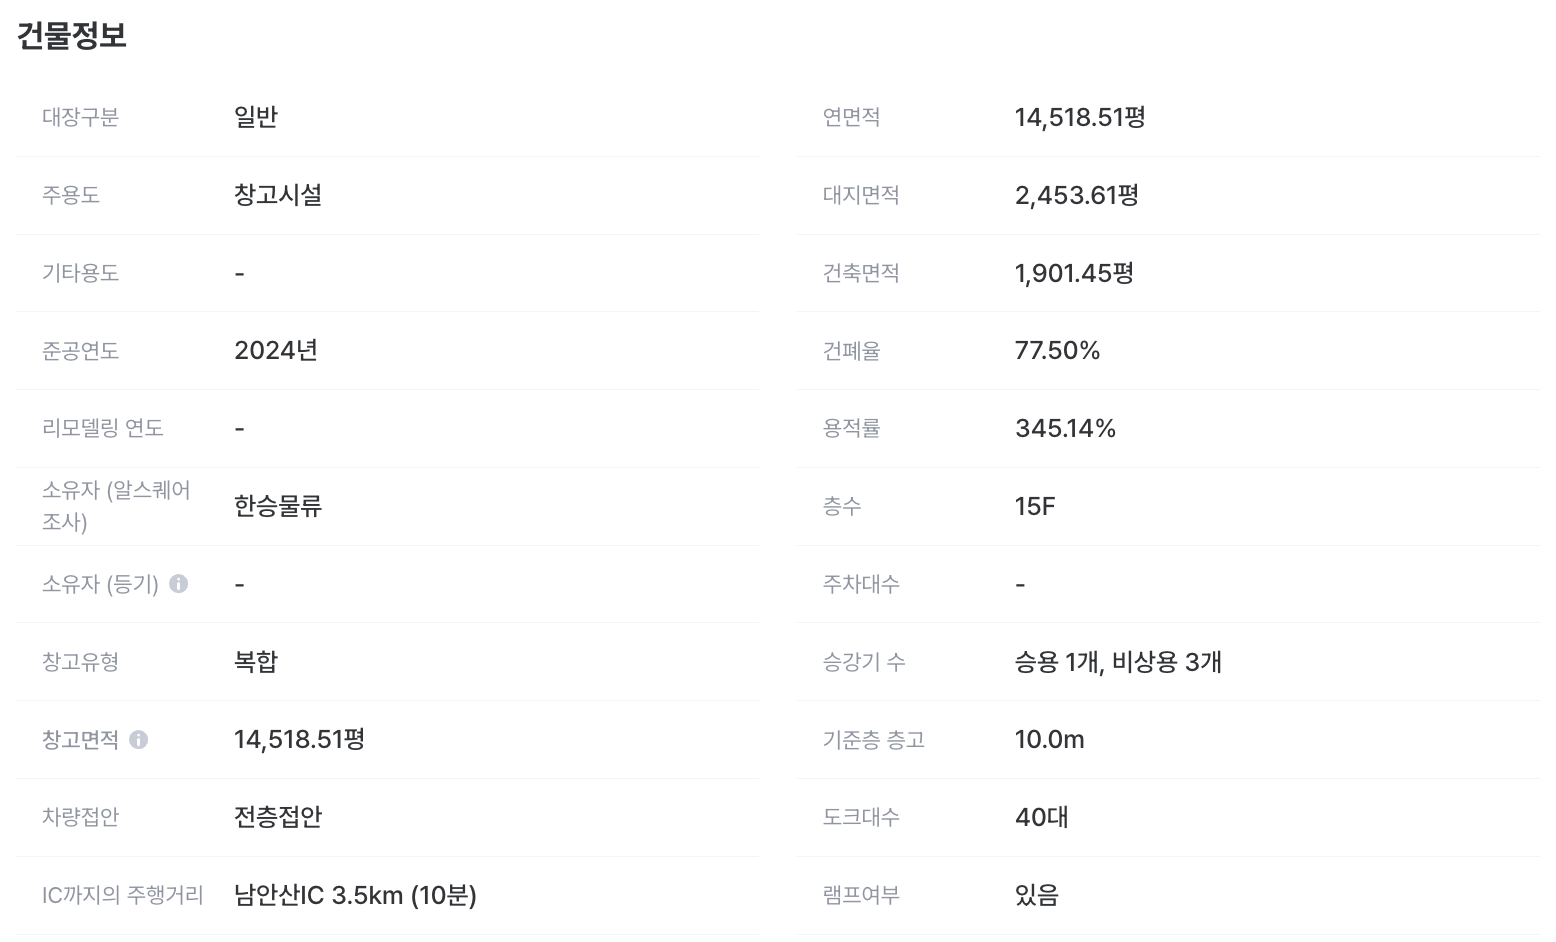Click the 차량접안 value 전층접안
This screenshot has height=942, width=1556.
tap(278, 817)
